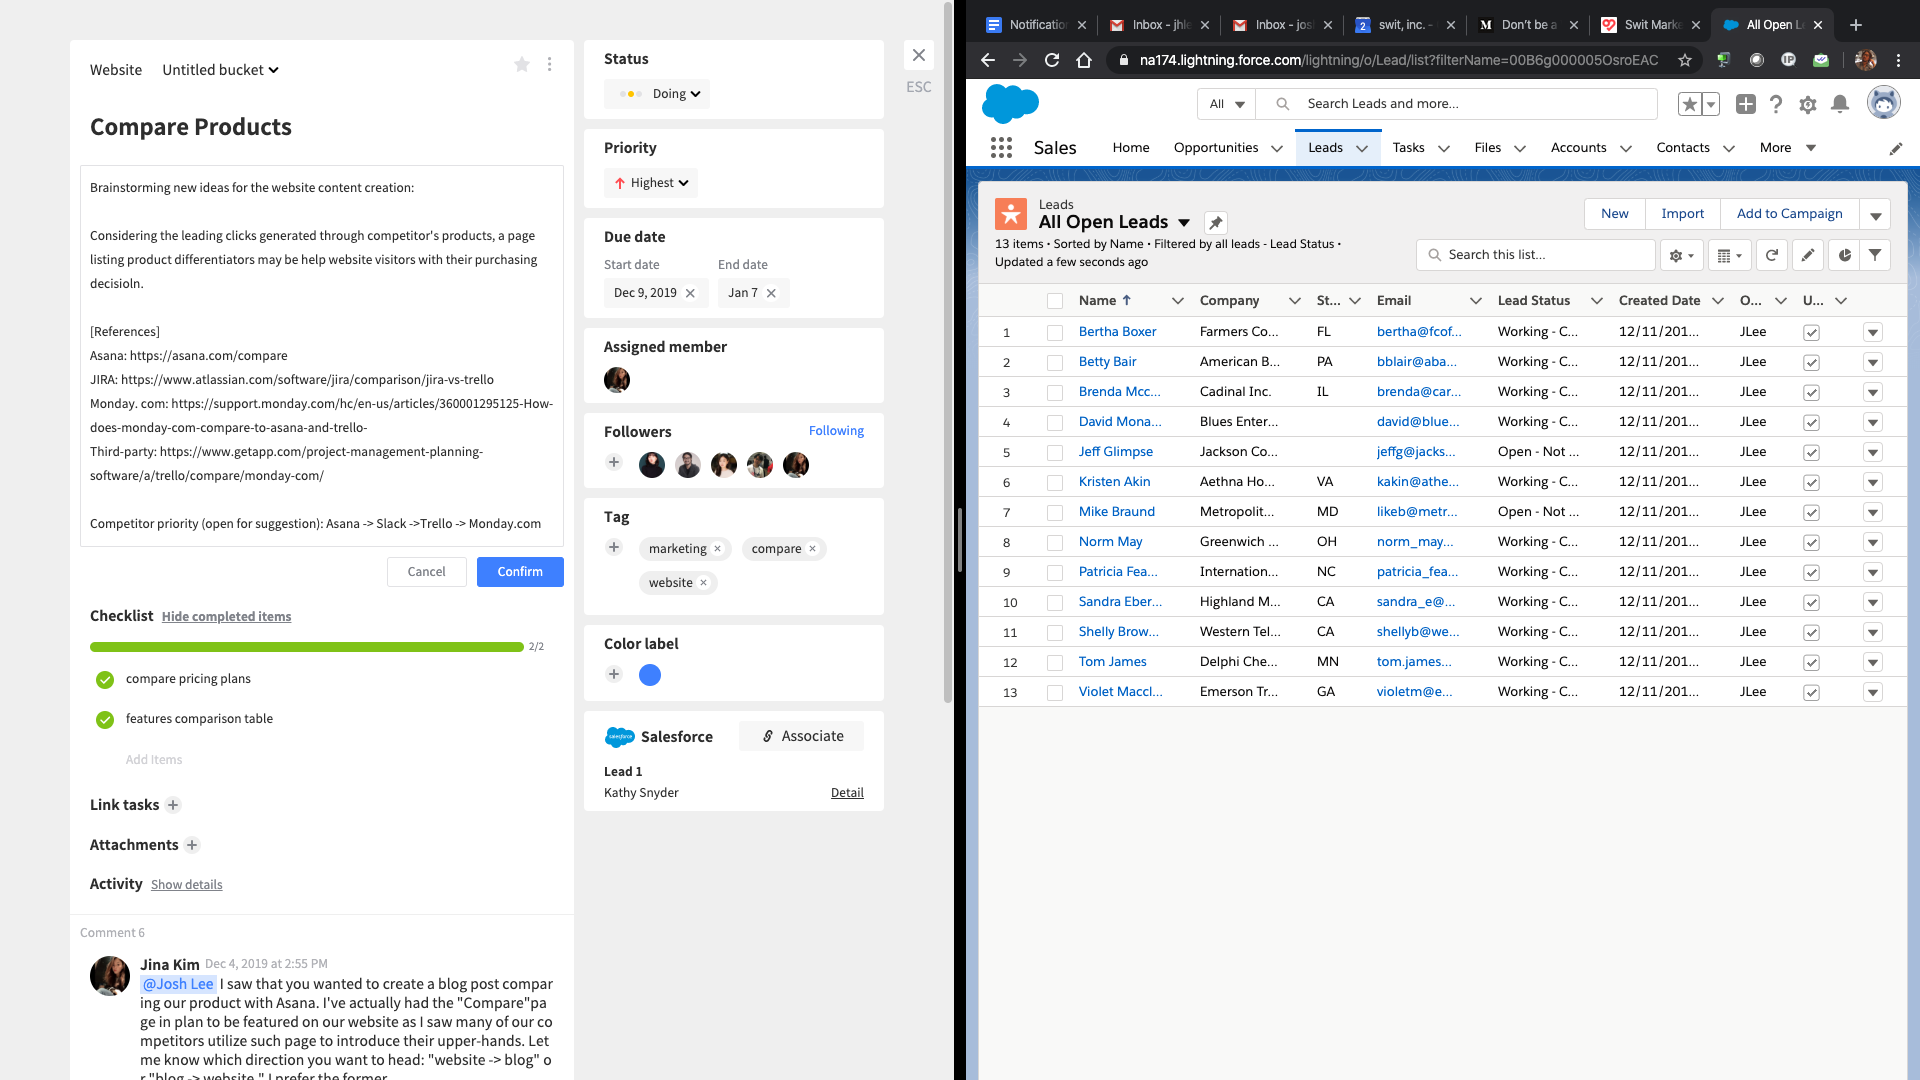Open the Untitled bucket dropdown

(x=220, y=70)
